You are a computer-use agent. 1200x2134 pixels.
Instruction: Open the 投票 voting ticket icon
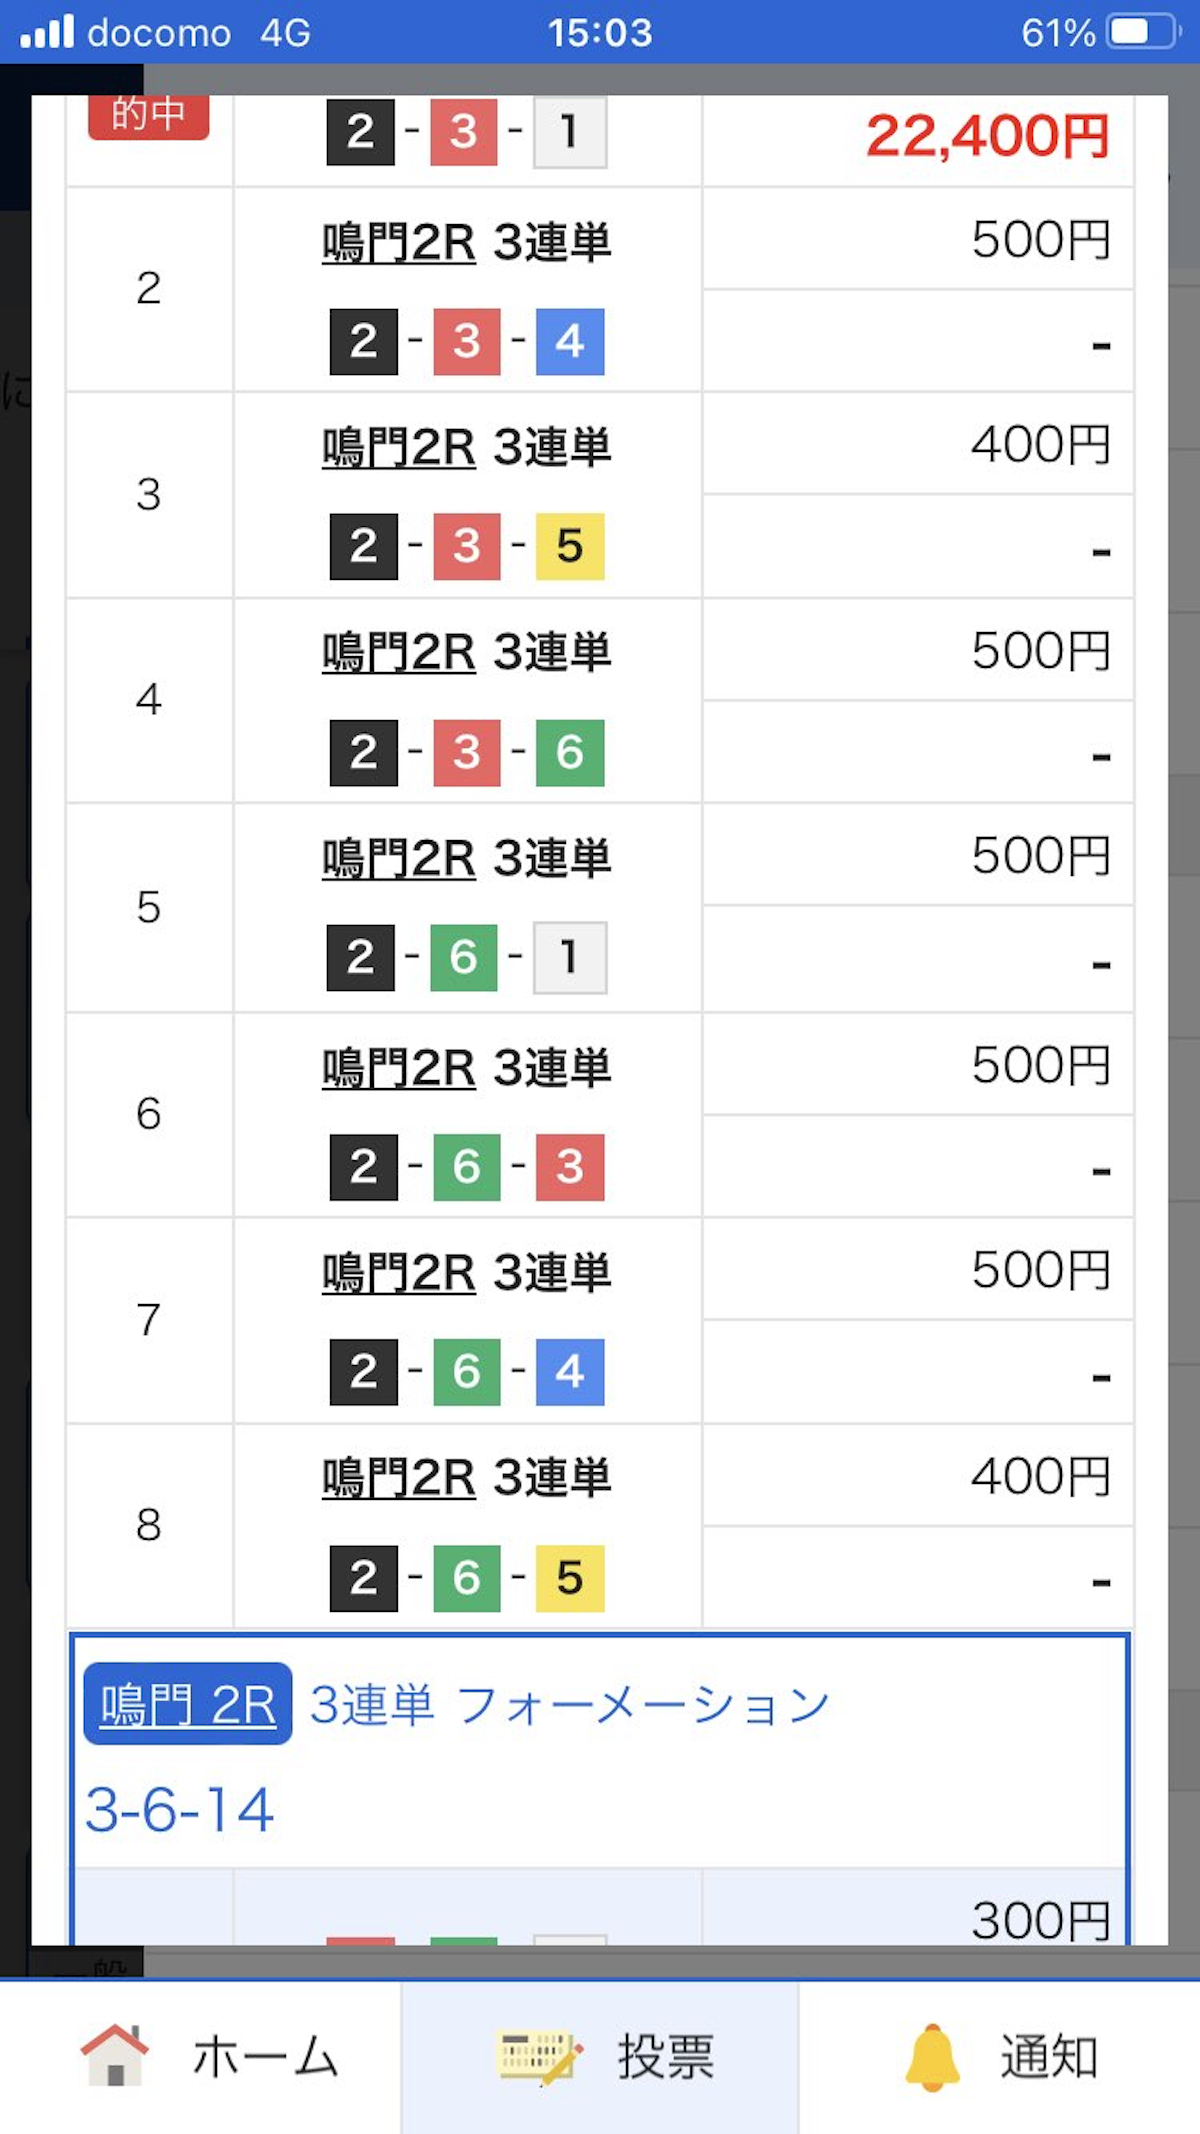[538, 2056]
